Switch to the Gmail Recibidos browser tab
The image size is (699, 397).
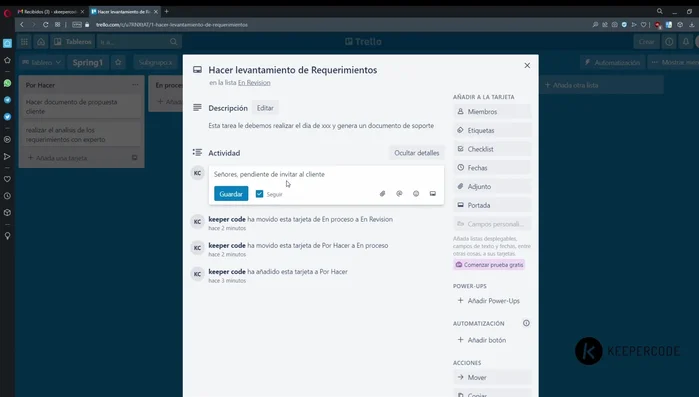(x=49, y=12)
